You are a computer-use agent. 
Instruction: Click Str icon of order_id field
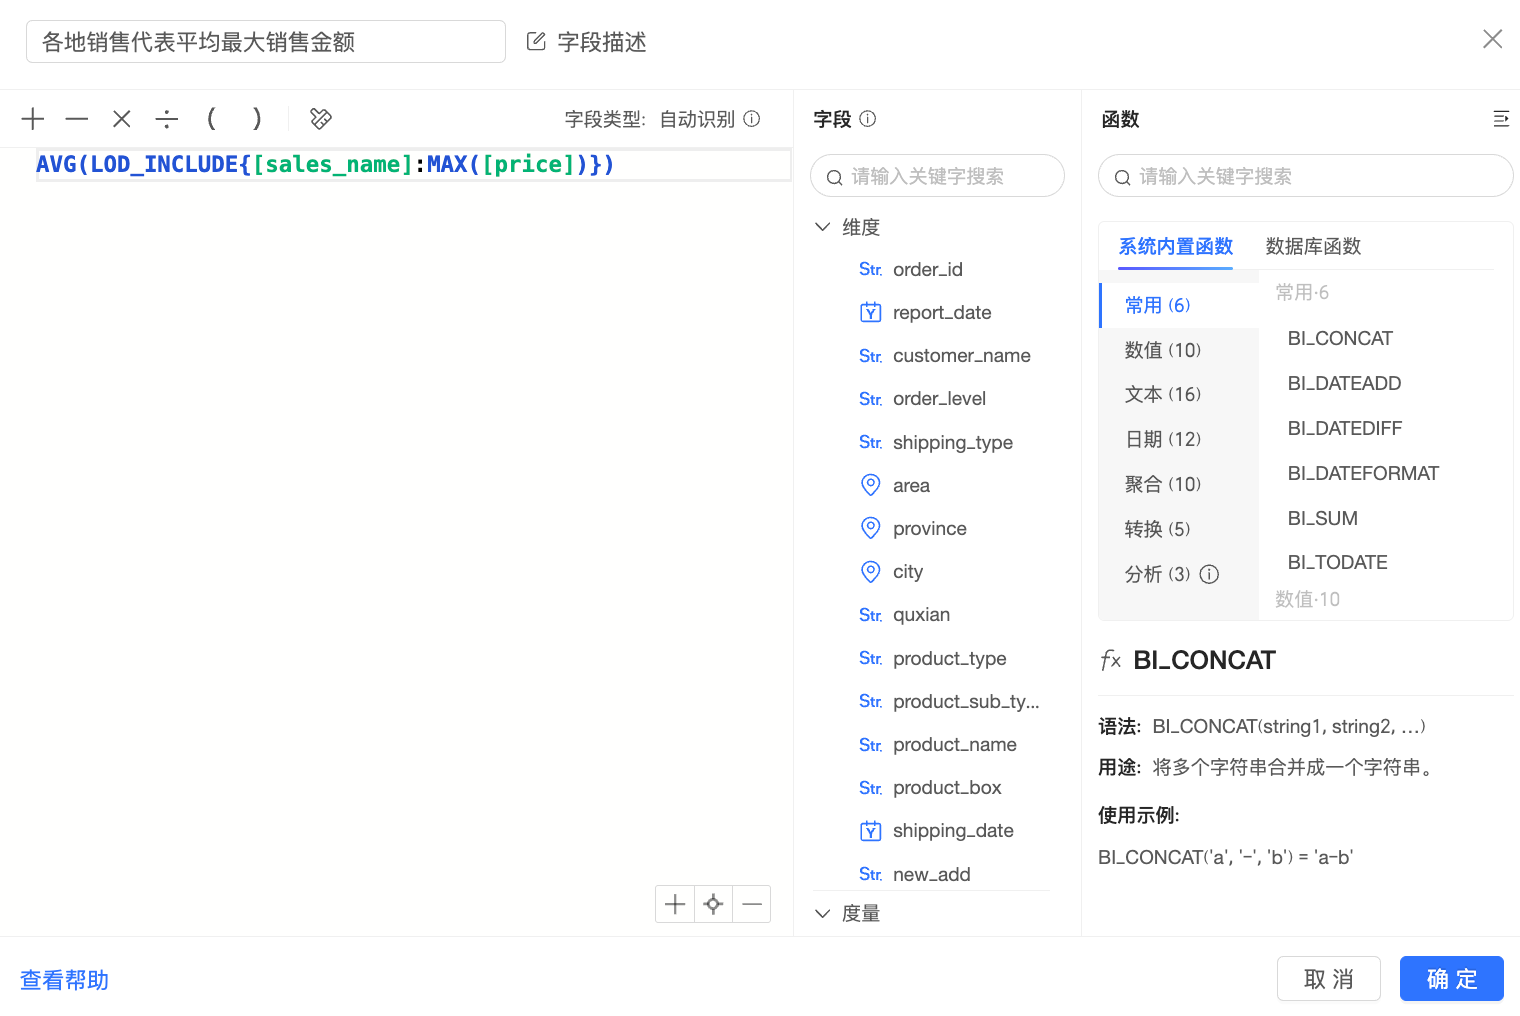pyautogui.click(x=870, y=270)
